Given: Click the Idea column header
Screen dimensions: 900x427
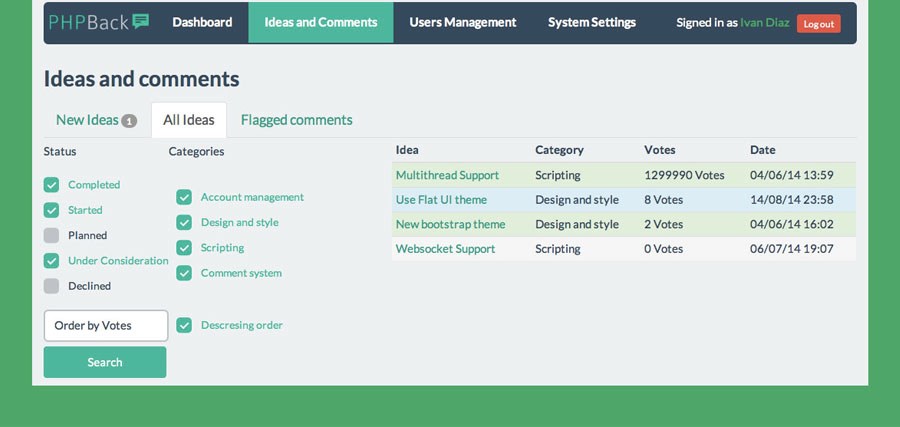Looking at the screenshot, I should (407, 150).
